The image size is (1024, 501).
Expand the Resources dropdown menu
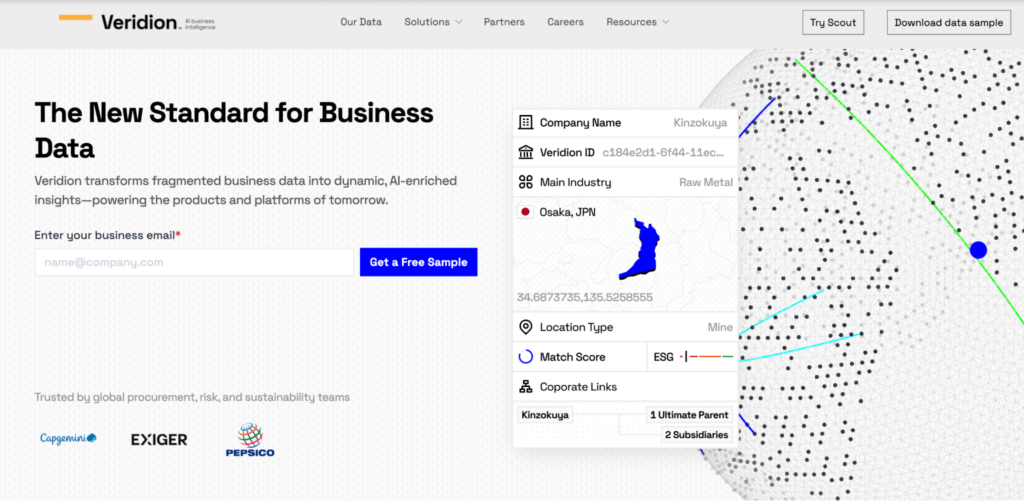637,22
